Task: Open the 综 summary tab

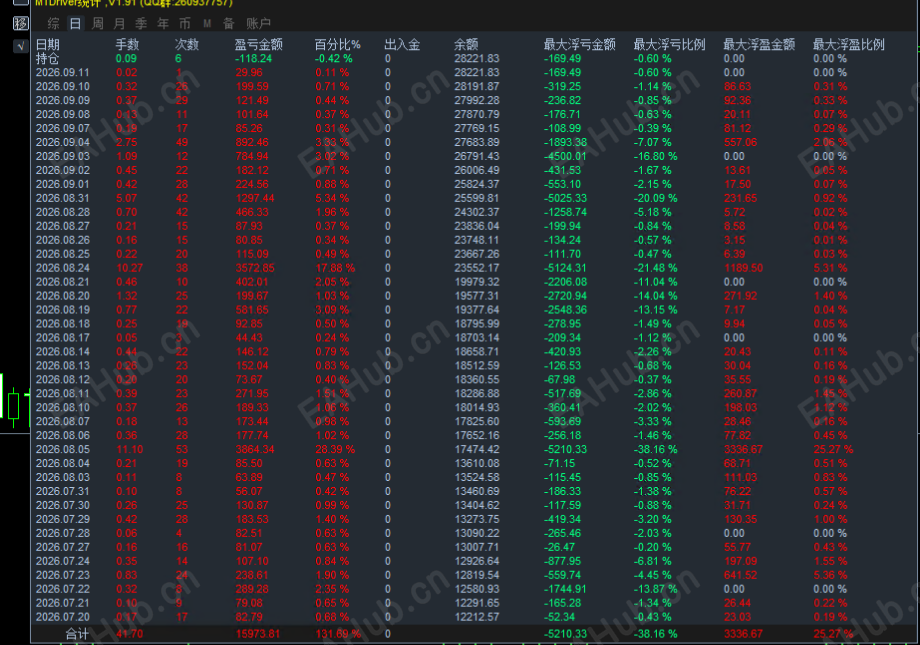Action: pos(53,23)
